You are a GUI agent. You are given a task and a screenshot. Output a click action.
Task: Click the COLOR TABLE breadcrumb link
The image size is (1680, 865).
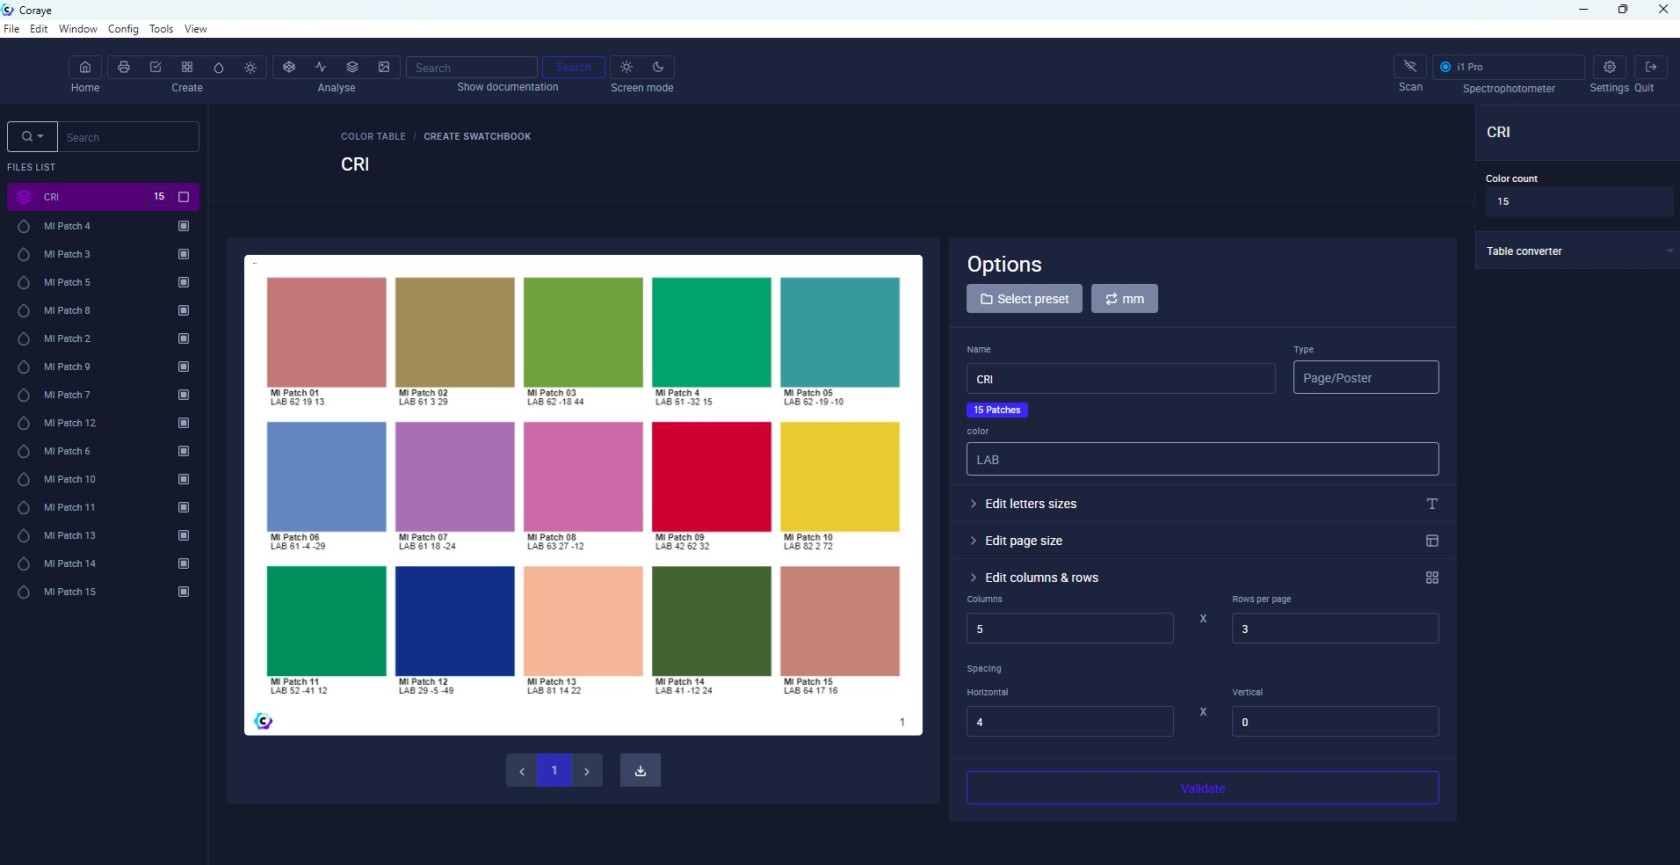[x=373, y=136]
